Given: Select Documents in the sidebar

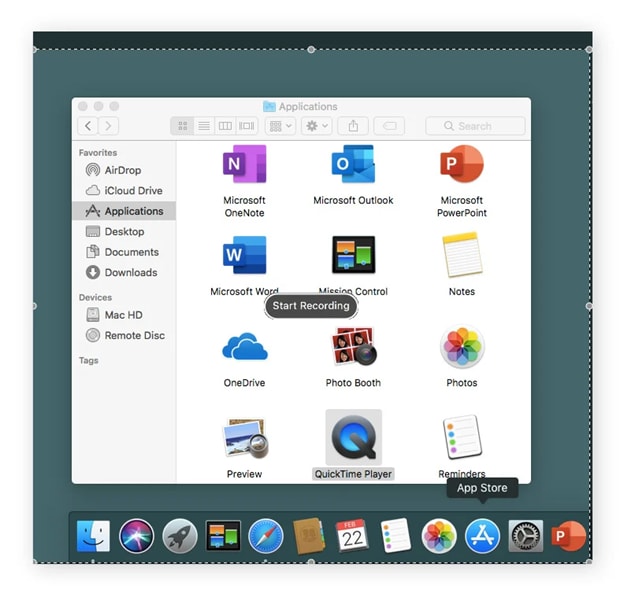Looking at the screenshot, I should pyautogui.click(x=124, y=252).
